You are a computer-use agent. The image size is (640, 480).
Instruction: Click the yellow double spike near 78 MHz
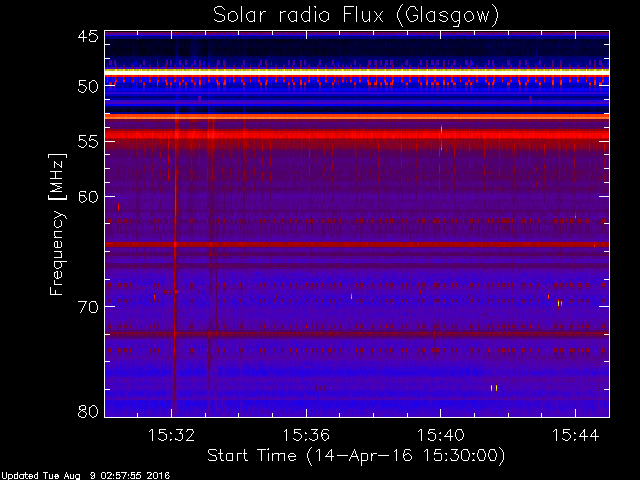[494, 388]
